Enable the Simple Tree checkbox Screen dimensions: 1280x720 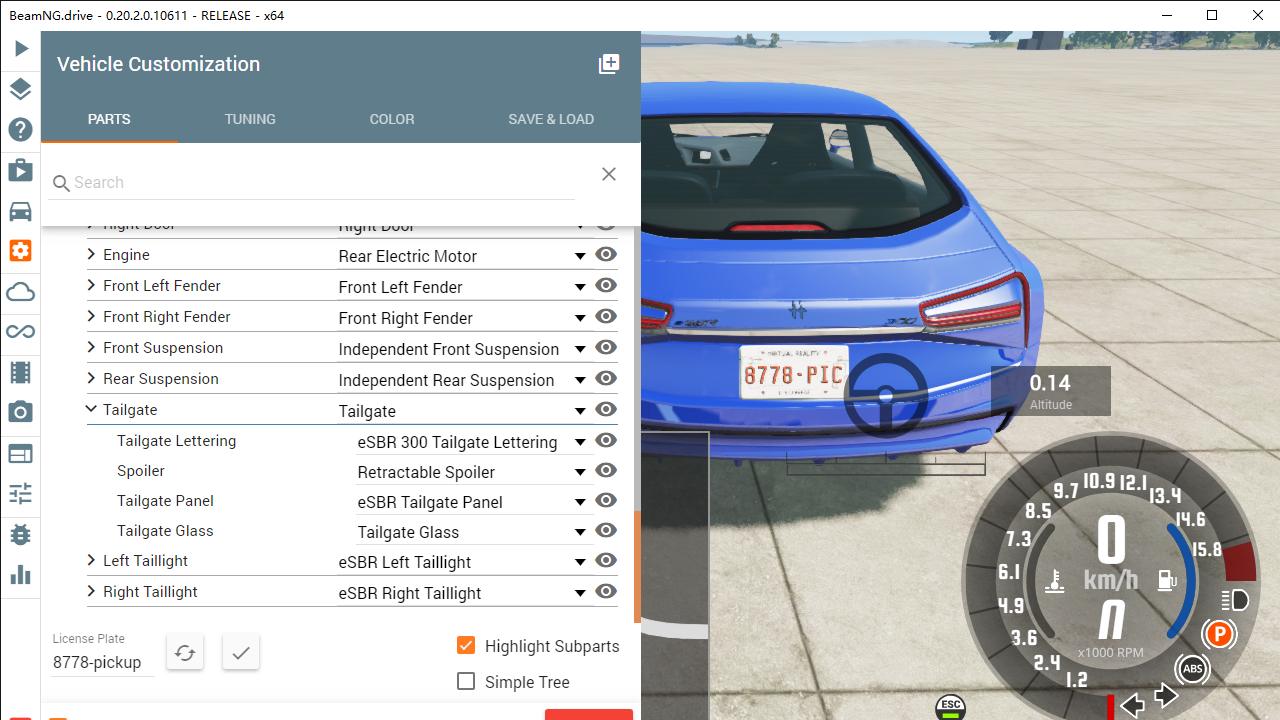tap(466, 681)
